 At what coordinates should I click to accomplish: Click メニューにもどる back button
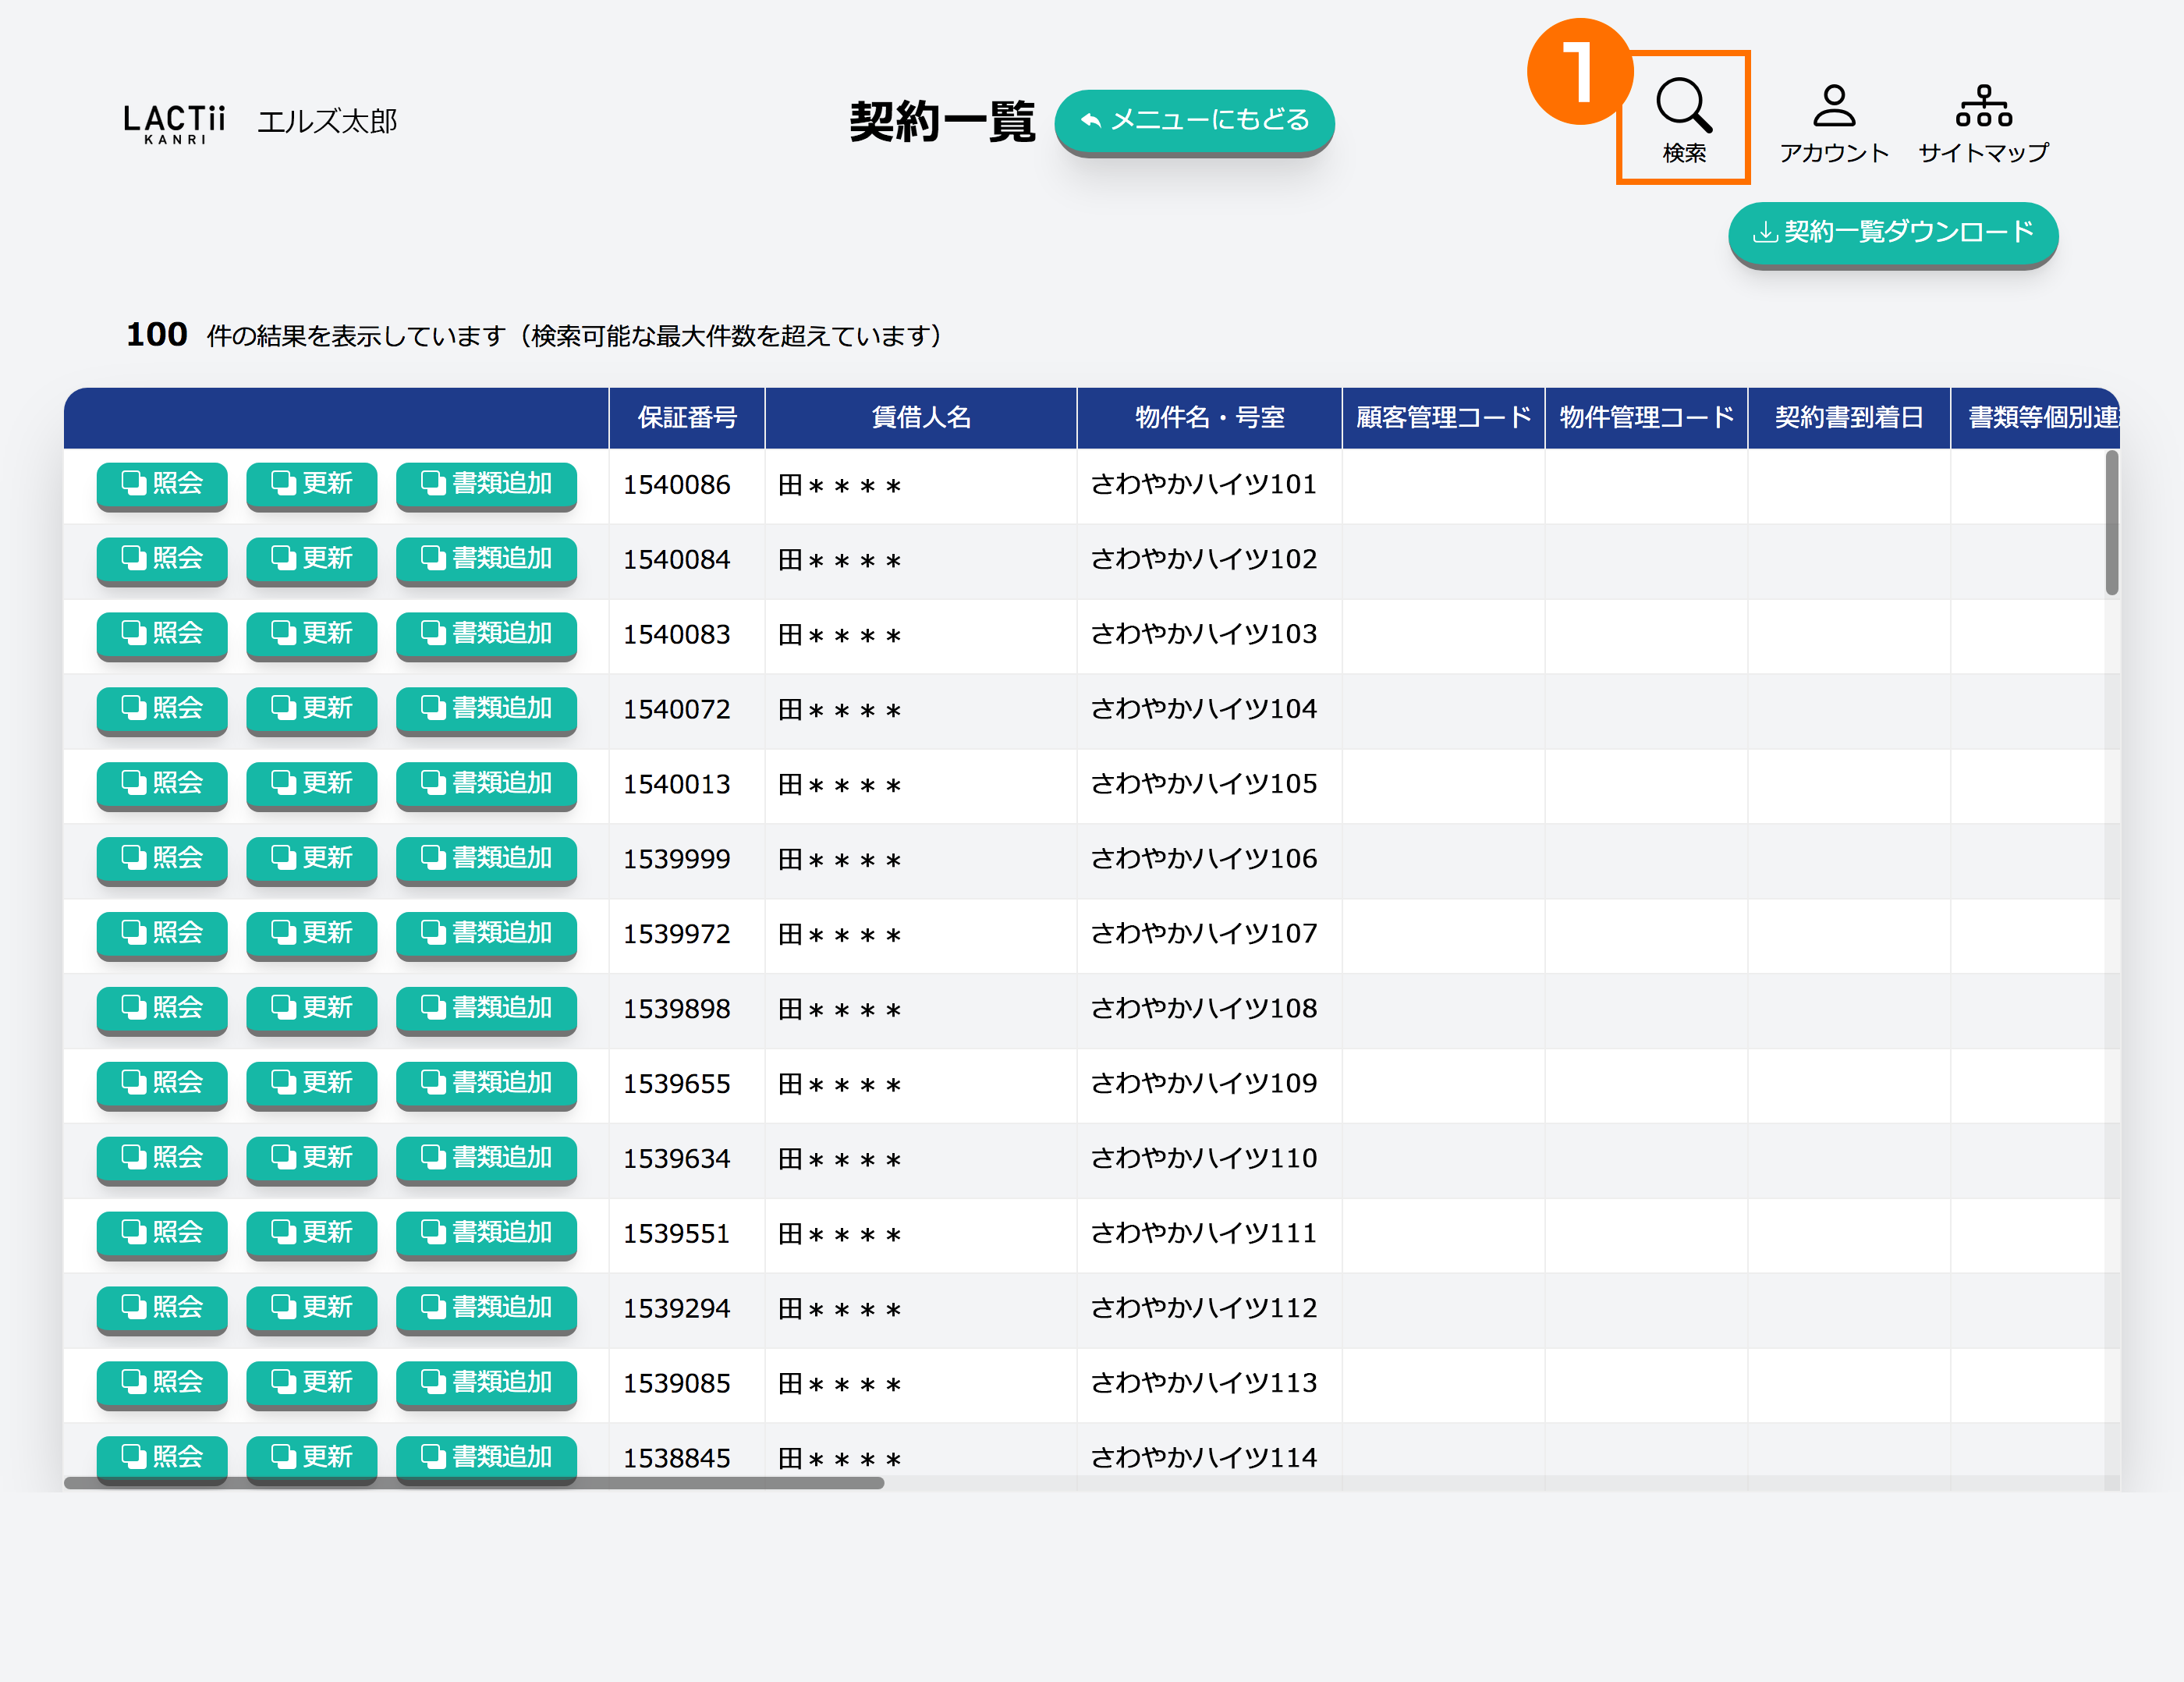pyautogui.click(x=1194, y=120)
